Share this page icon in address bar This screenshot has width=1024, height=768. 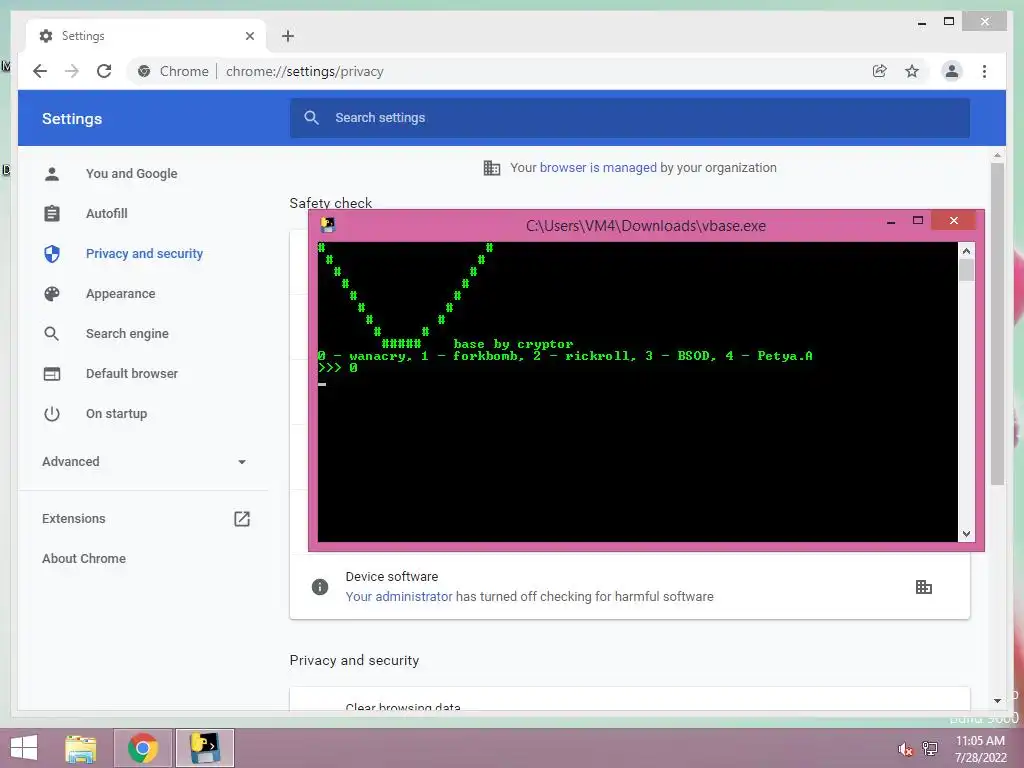pos(880,71)
